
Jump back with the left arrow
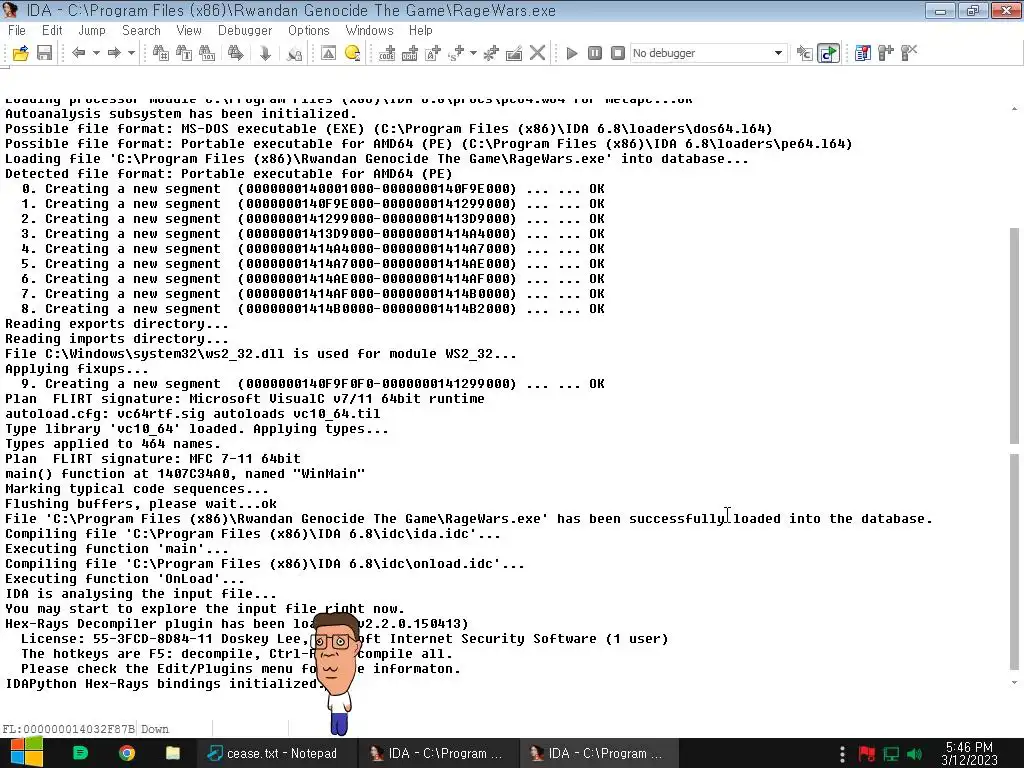[79, 53]
